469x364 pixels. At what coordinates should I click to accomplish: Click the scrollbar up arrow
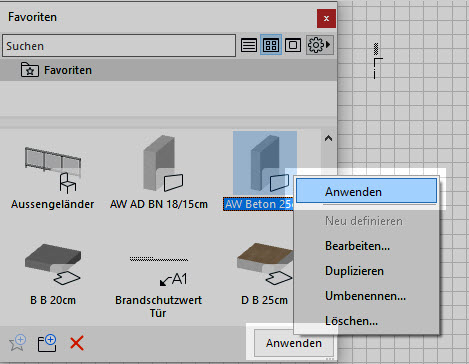point(328,138)
